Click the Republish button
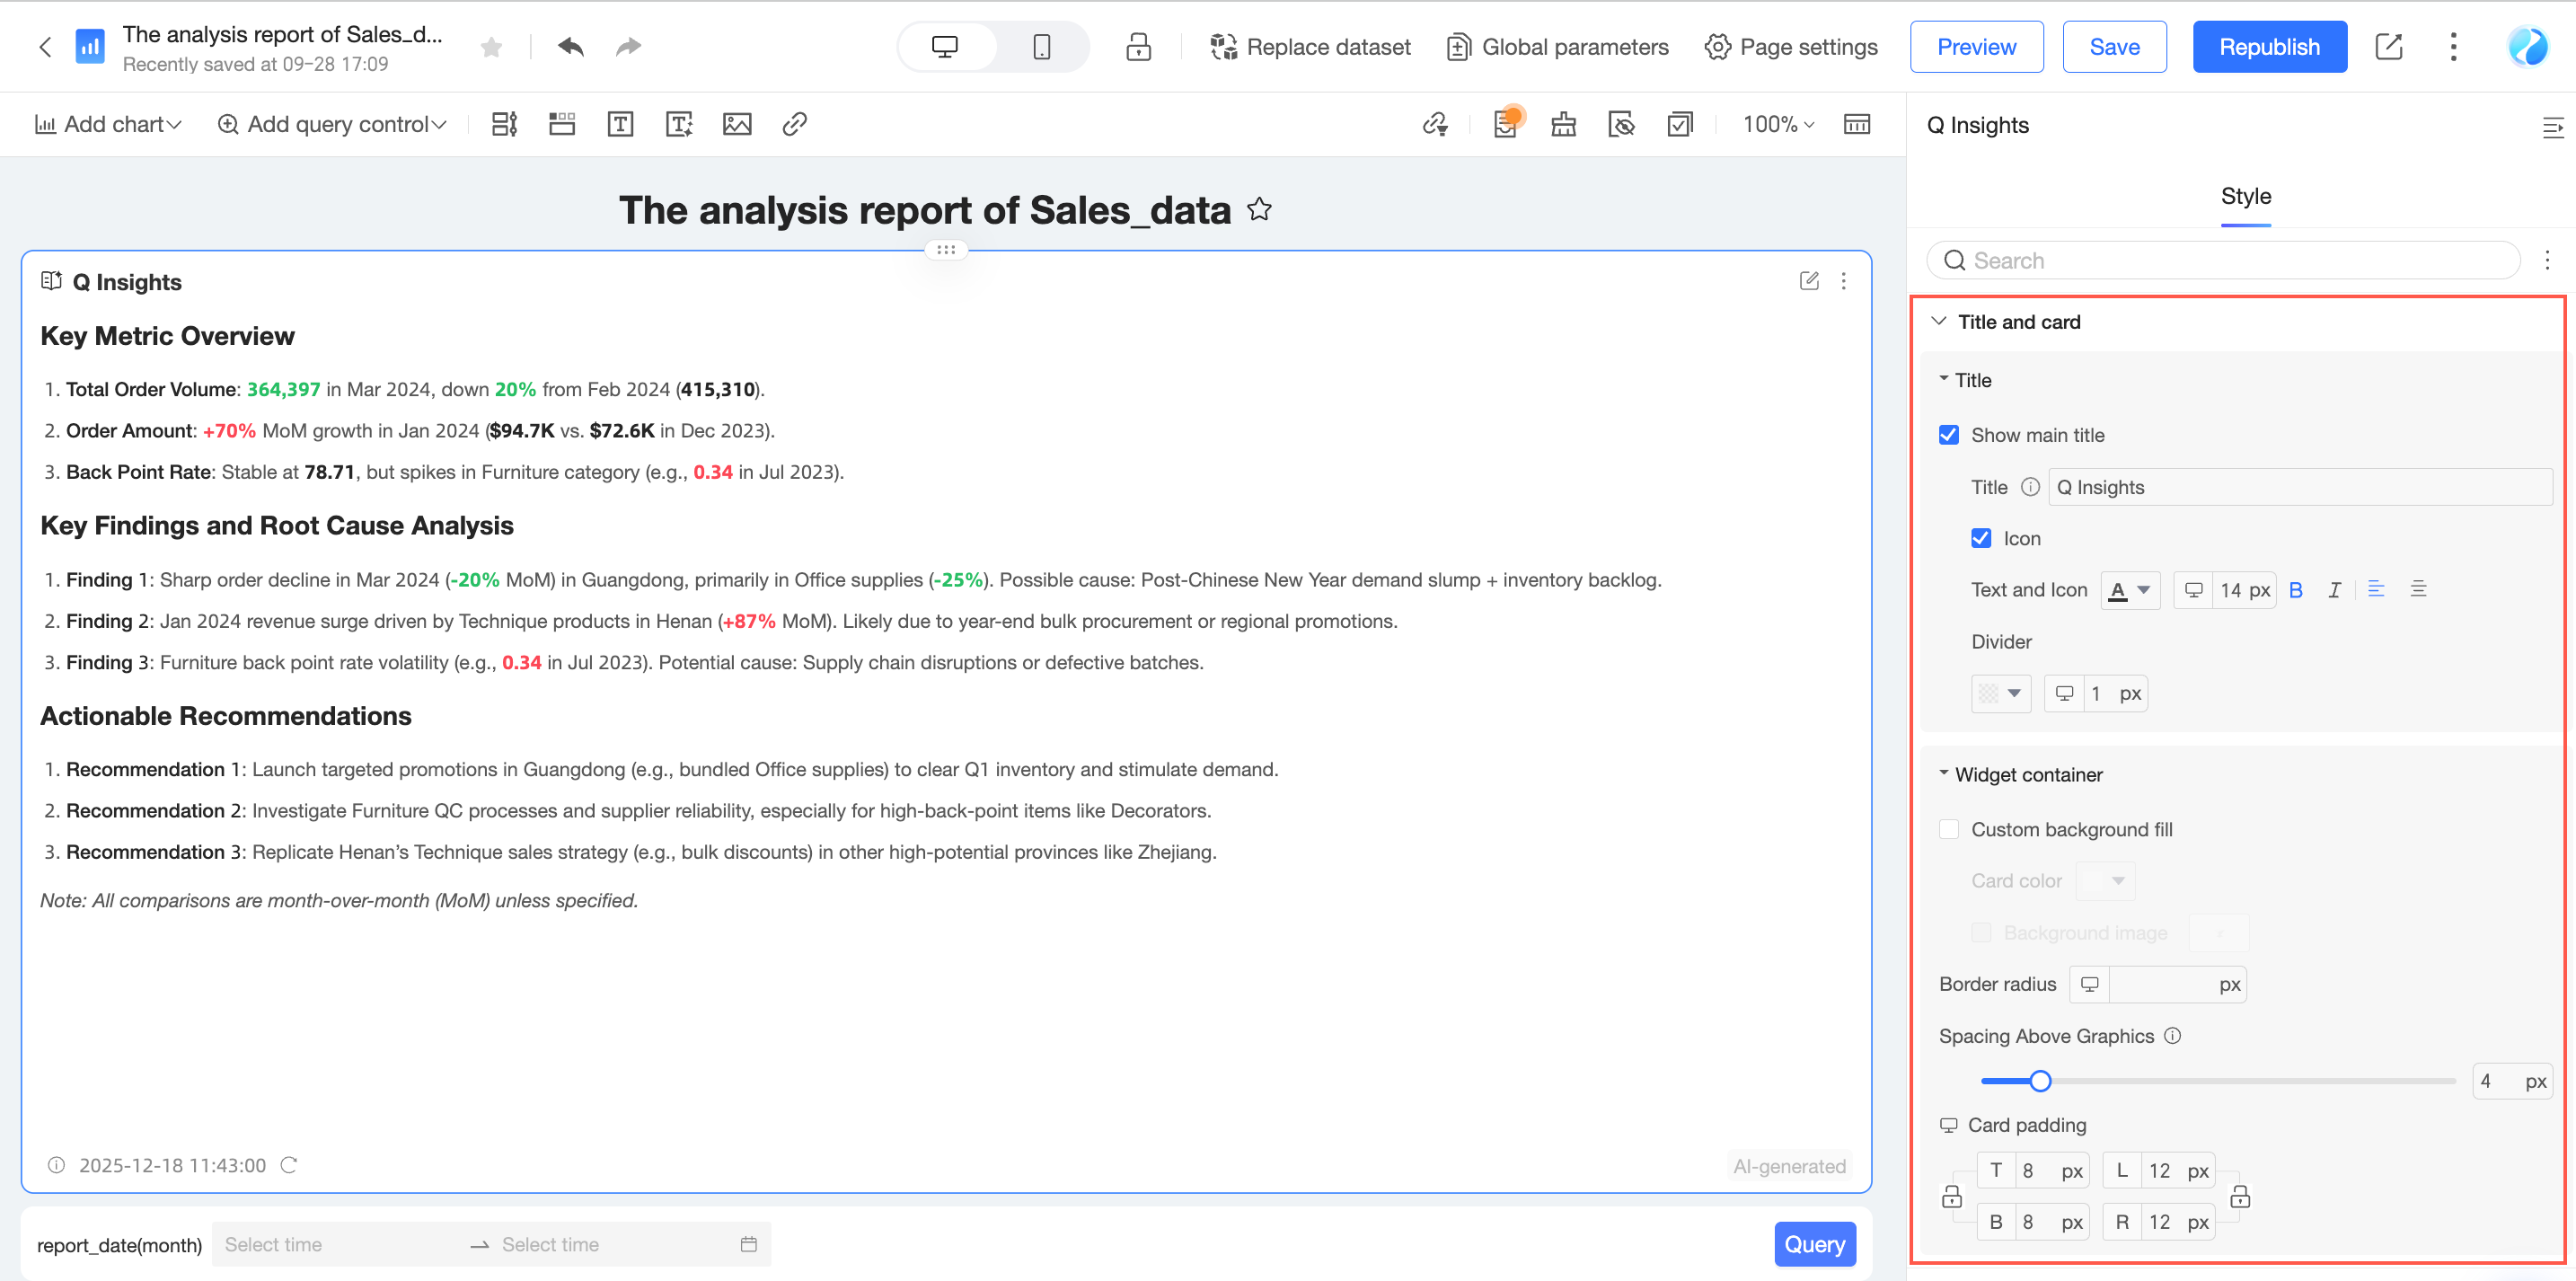This screenshot has width=2576, height=1281. (2269, 47)
